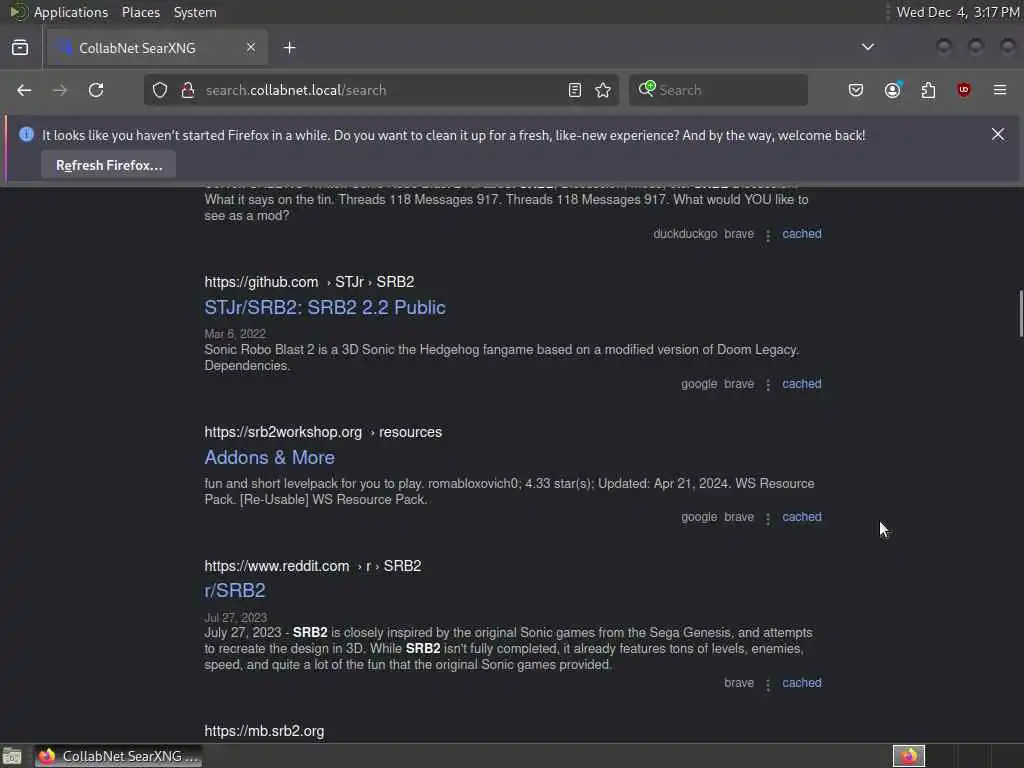The width and height of the screenshot is (1024, 768).
Task: Open the System menu
Action: click(195, 12)
